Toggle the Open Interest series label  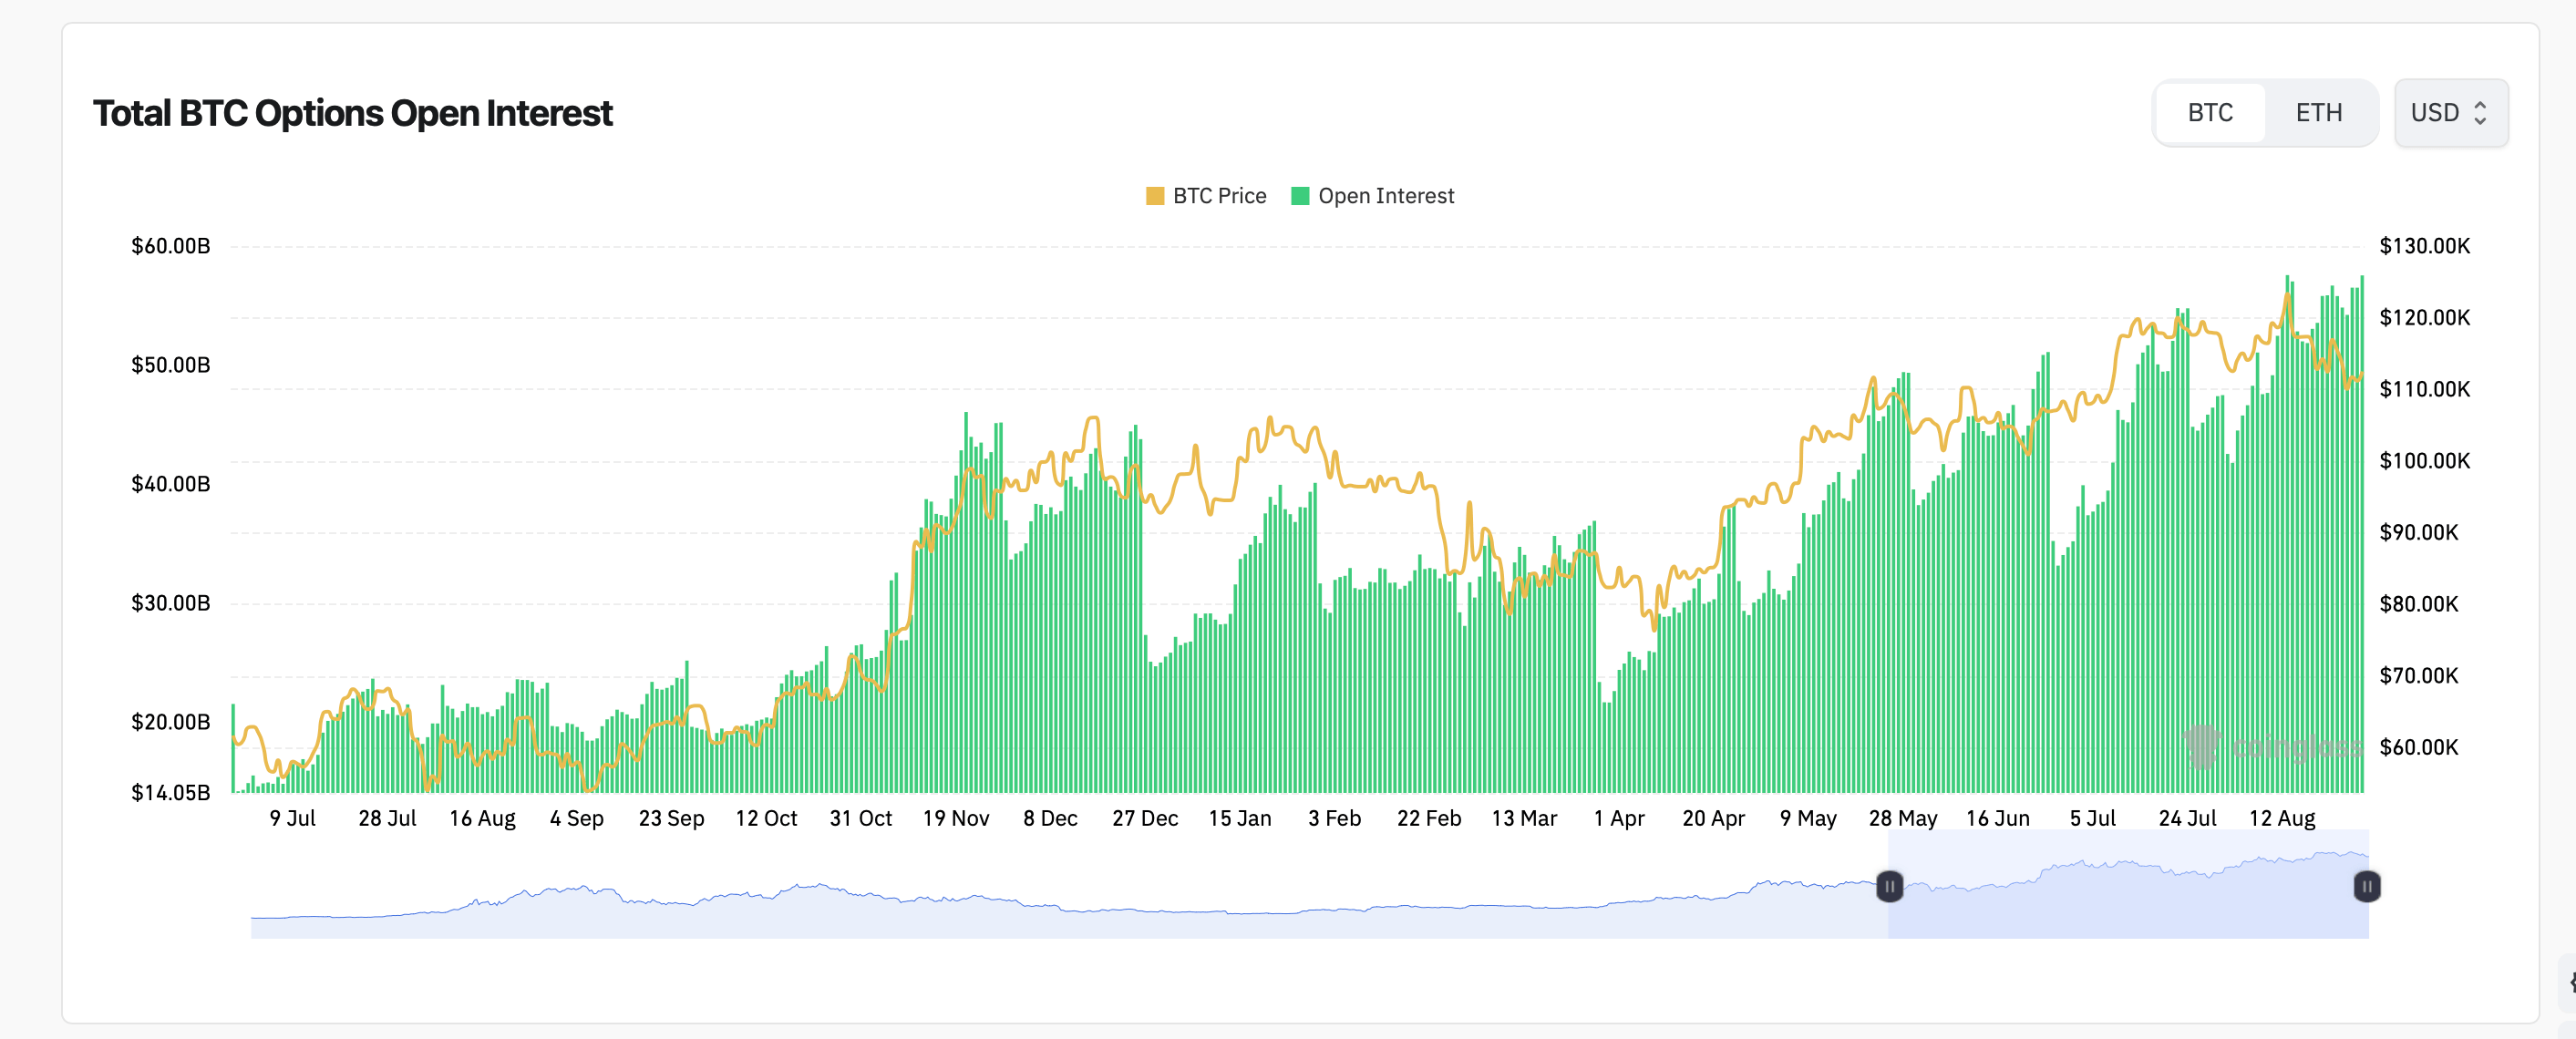click(x=1386, y=196)
